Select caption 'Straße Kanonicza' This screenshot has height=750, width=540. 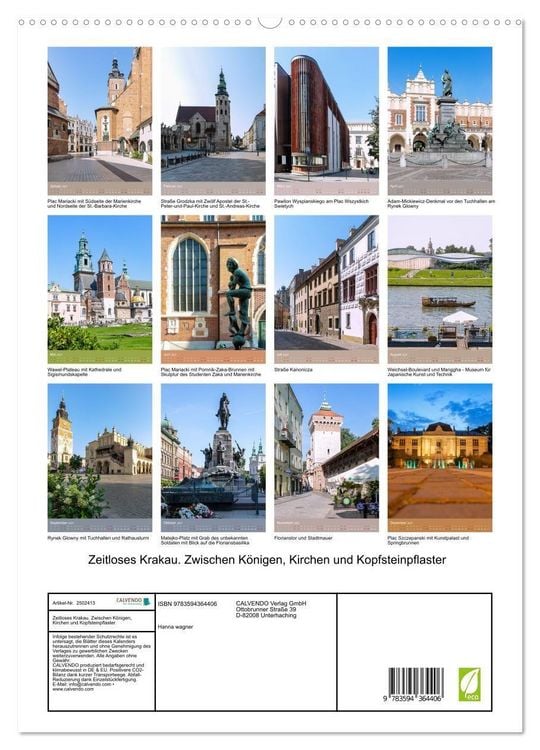point(293,370)
